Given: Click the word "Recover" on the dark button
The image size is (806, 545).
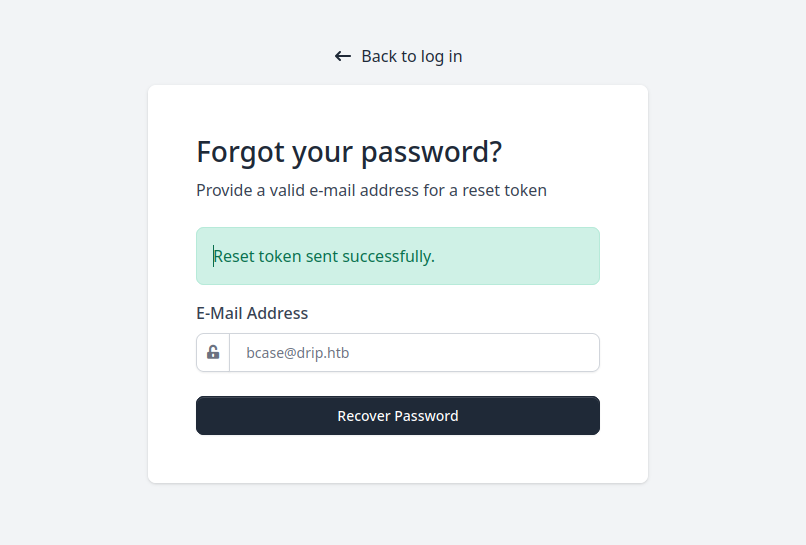Looking at the screenshot, I should coord(364,416).
